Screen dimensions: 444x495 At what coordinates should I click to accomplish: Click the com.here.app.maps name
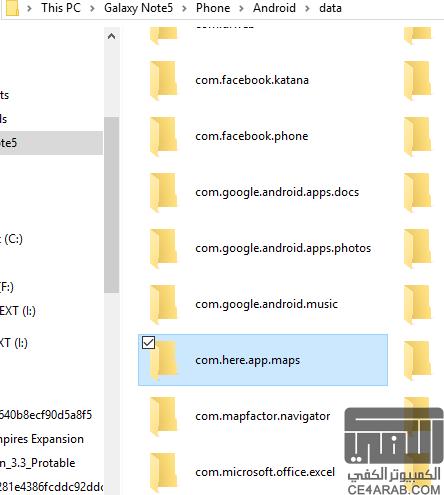point(248,360)
